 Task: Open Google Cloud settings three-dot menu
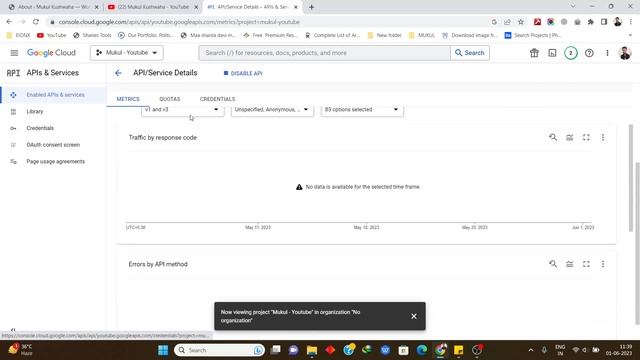coord(607,53)
